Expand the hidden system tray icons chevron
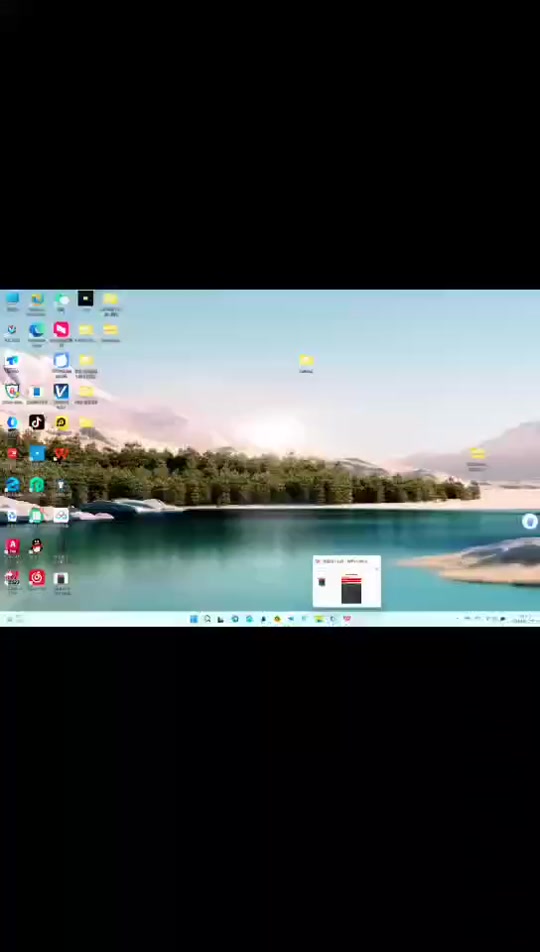The height and width of the screenshot is (952, 540). tap(457, 619)
